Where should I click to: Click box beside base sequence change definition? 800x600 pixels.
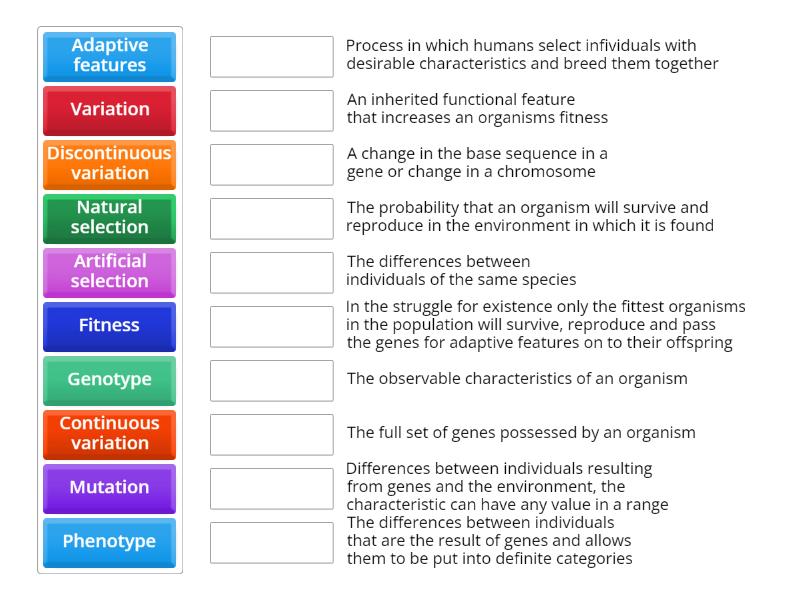(272, 165)
